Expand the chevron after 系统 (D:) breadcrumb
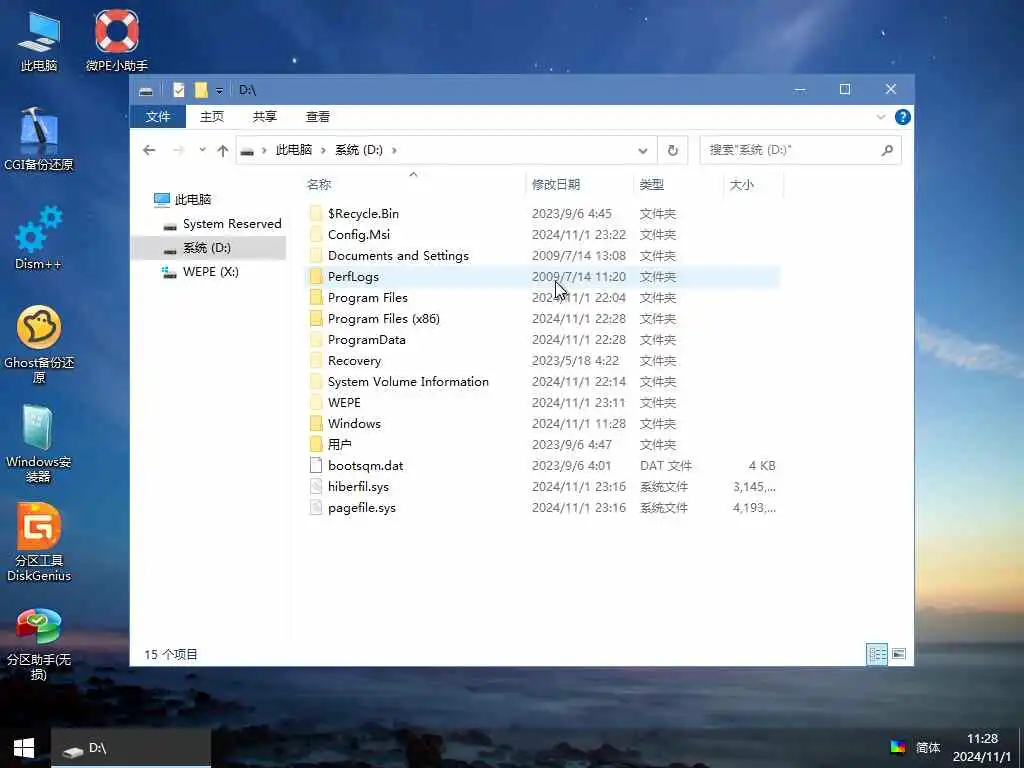 coord(394,150)
